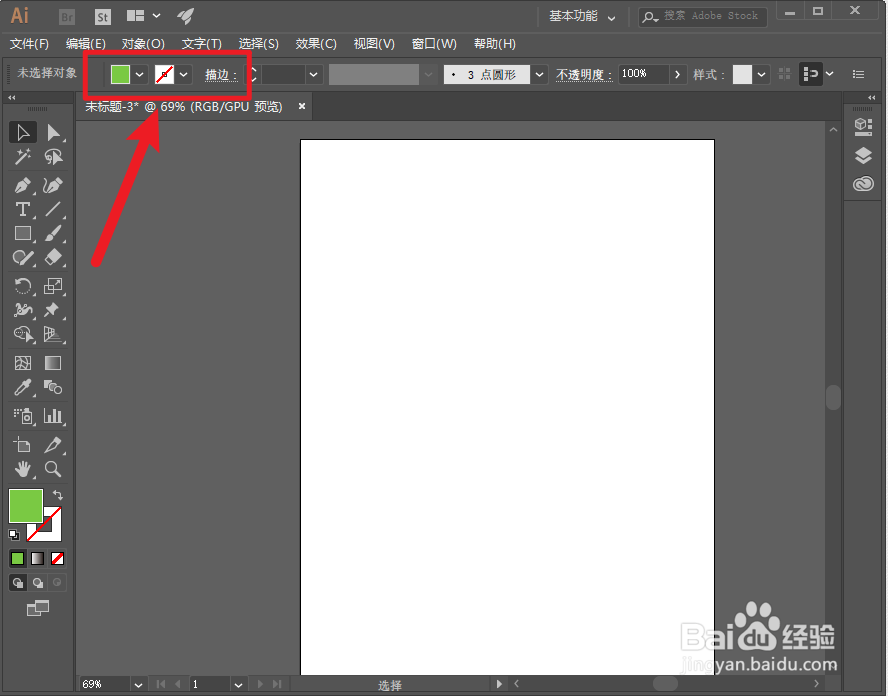Screen dimensions: 888x696
Task: Select the Type tool
Action: (x=23, y=210)
